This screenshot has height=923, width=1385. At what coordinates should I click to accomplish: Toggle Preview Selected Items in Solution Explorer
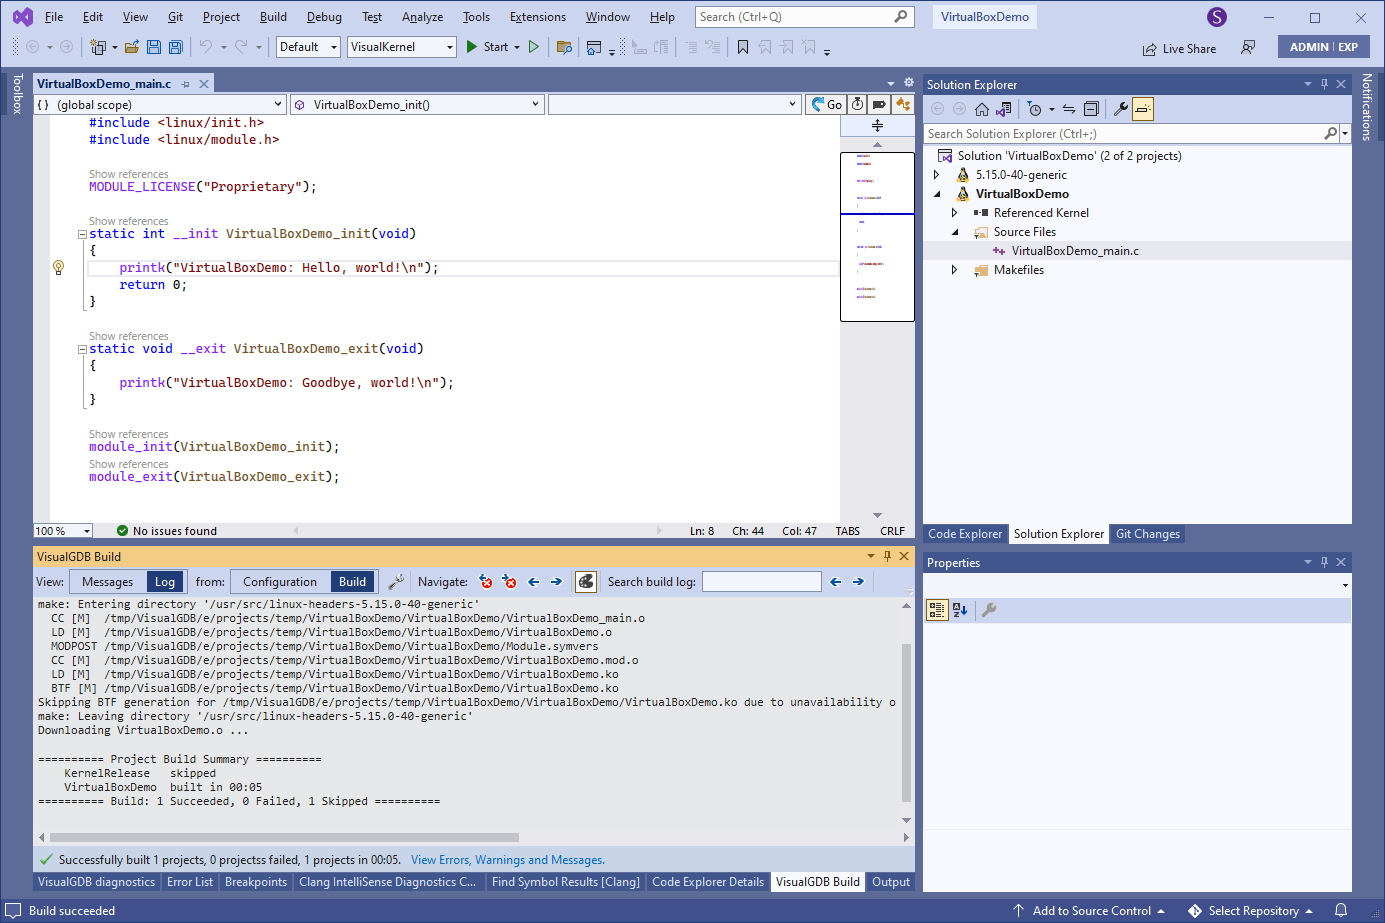pos(1143,109)
